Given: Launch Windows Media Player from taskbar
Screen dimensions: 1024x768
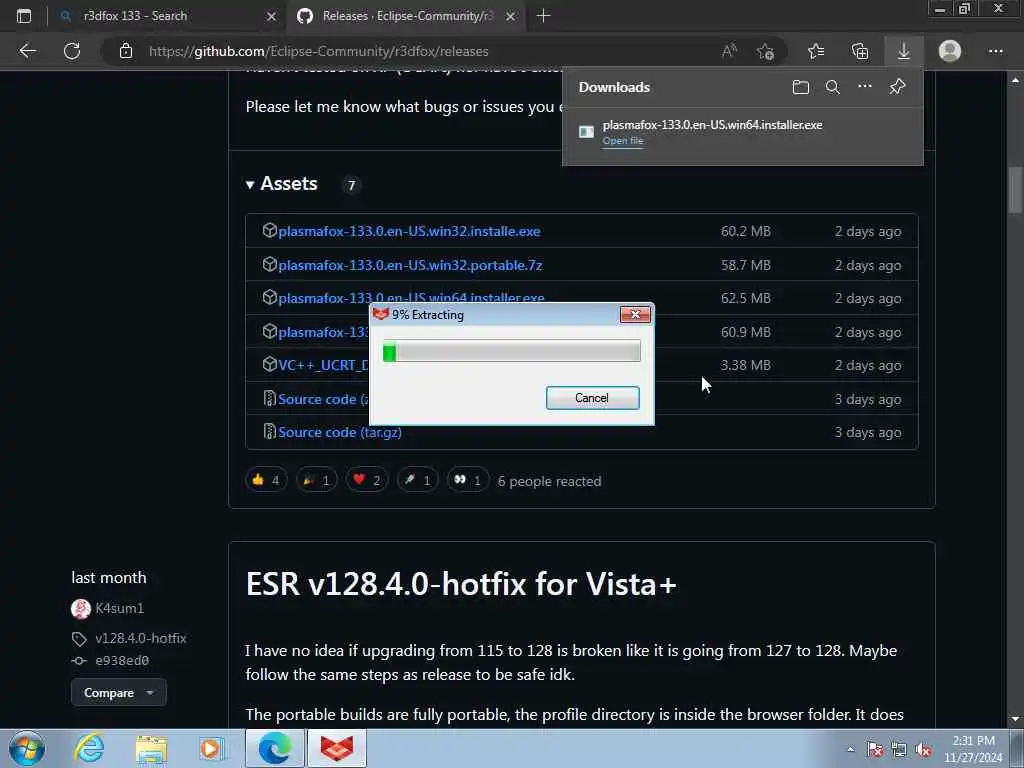Looking at the screenshot, I should [x=211, y=748].
